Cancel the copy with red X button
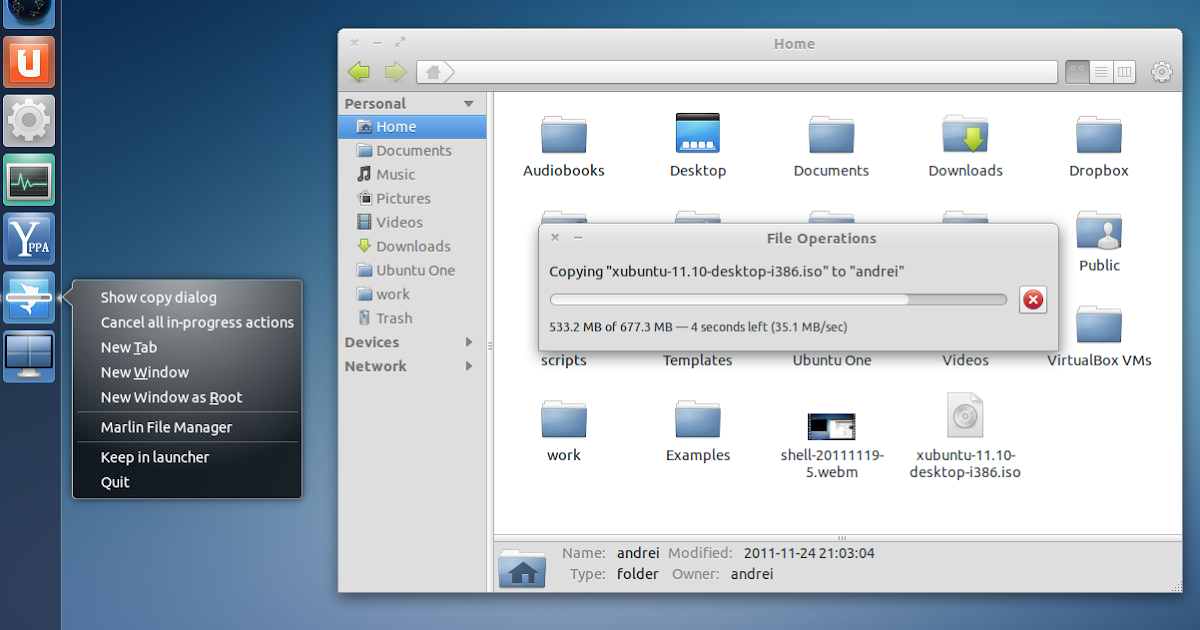The height and width of the screenshot is (630, 1200). click(x=1033, y=299)
